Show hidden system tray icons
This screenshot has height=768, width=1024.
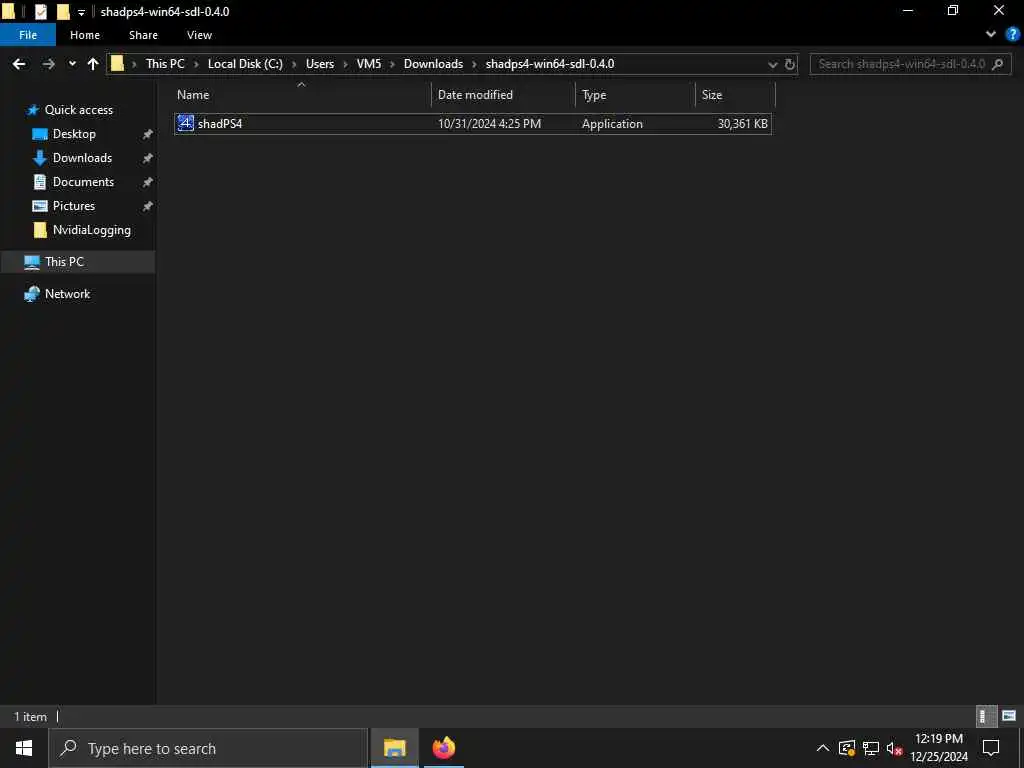coord(823,748)
